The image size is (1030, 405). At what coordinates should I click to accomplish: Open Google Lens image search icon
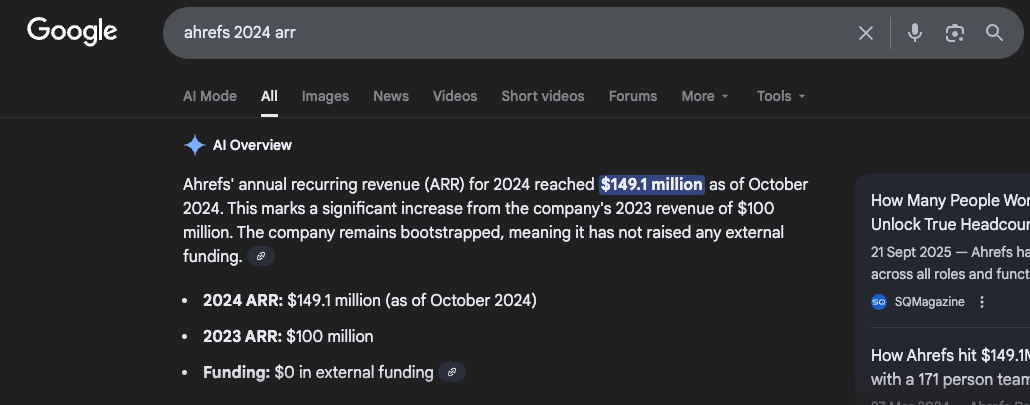coord(954,33)
